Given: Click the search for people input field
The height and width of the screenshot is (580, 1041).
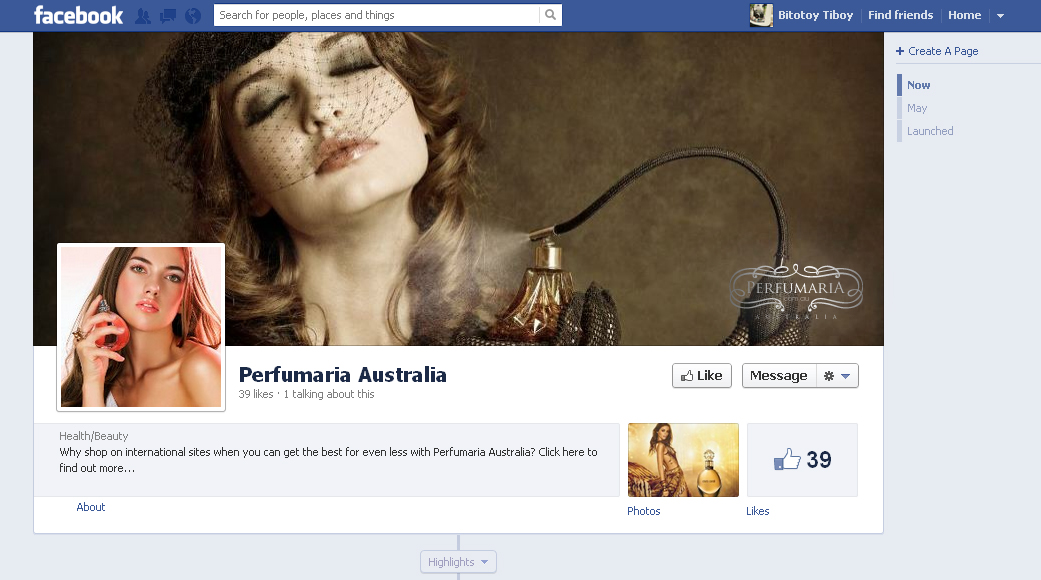Looking at the screenshot, I should pos(377,15).
